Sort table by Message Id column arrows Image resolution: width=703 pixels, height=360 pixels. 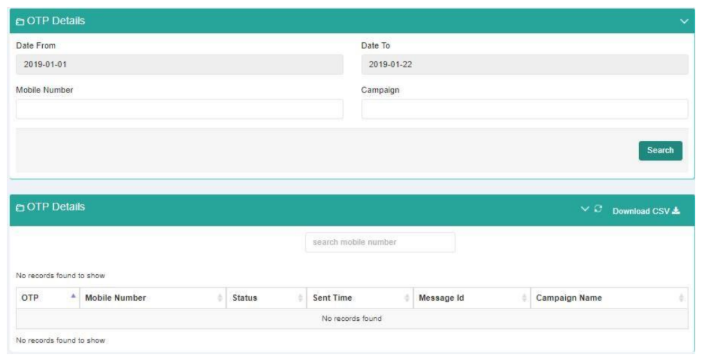[524, 298]
